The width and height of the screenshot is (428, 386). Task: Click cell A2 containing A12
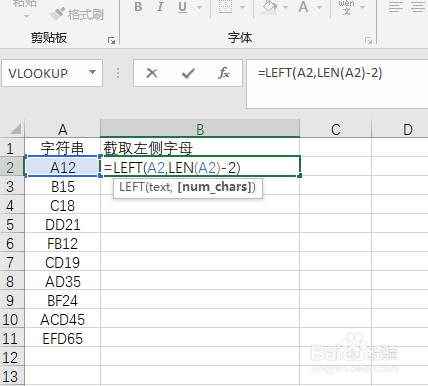63,167
